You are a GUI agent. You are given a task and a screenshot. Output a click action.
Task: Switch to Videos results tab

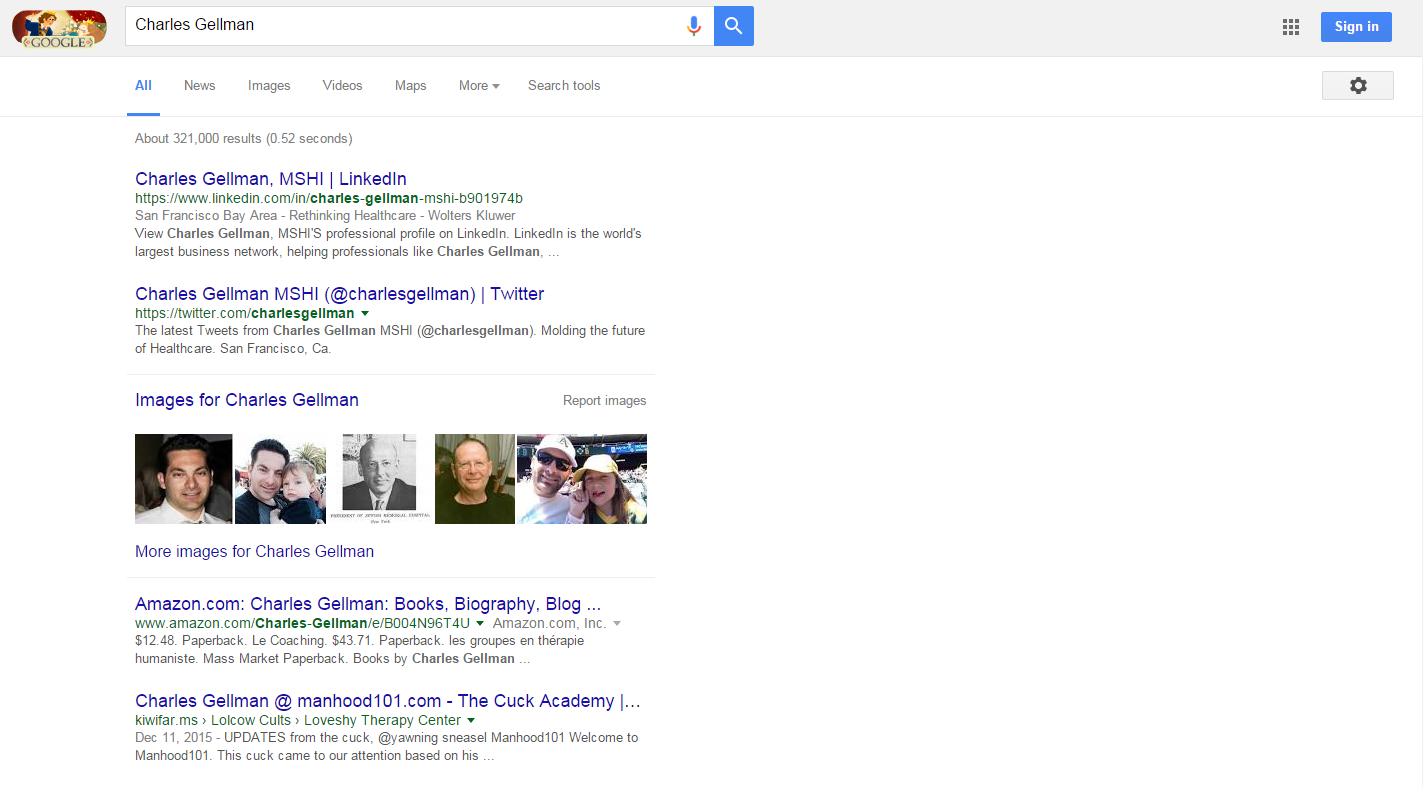342,86
